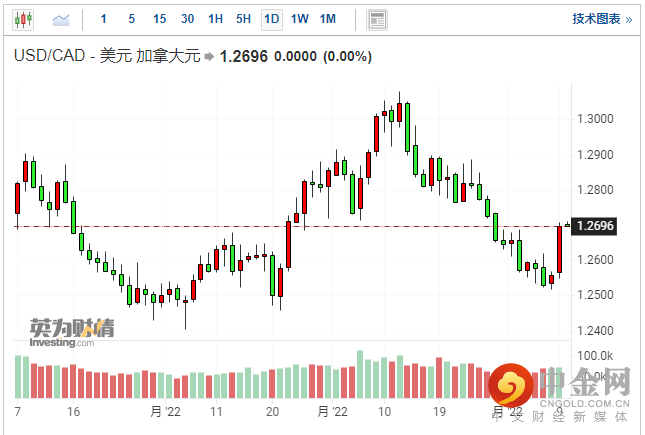Click the CNGOLD red swirl logo
The width and height of the screenshot is (645, 435).
point(510,386)
